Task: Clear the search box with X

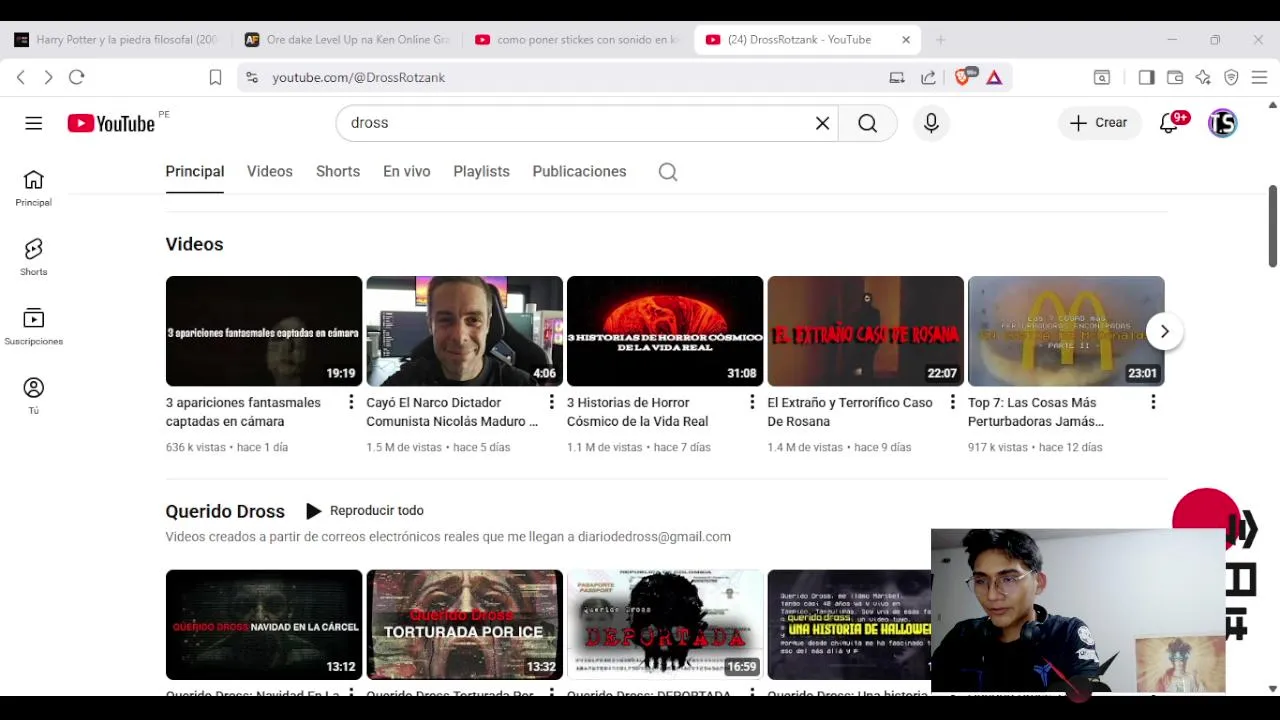Action: (822, 123)
